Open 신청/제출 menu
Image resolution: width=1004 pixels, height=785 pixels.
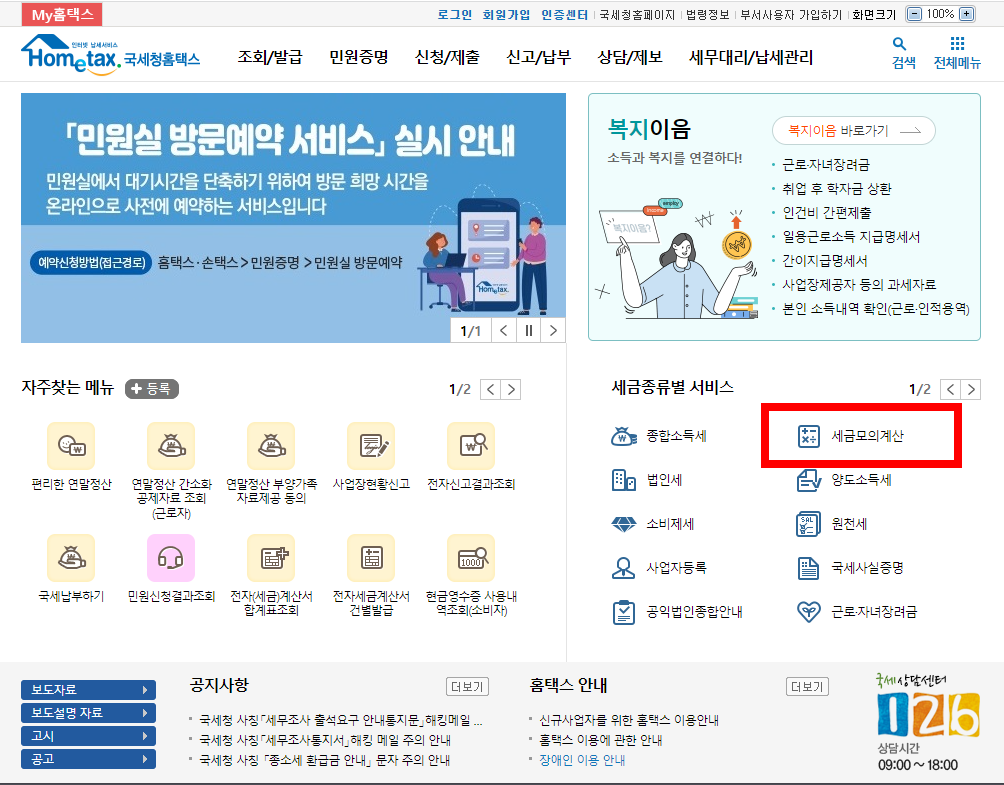(447, 58)
